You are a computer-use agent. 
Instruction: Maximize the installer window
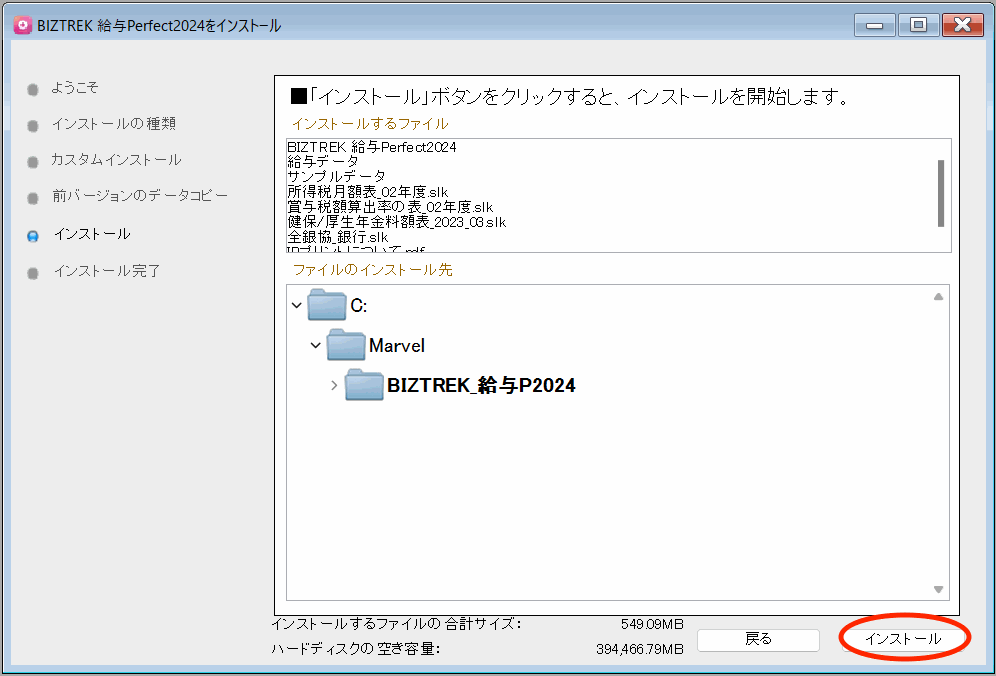pyautogui.click(x=918, y=25)
